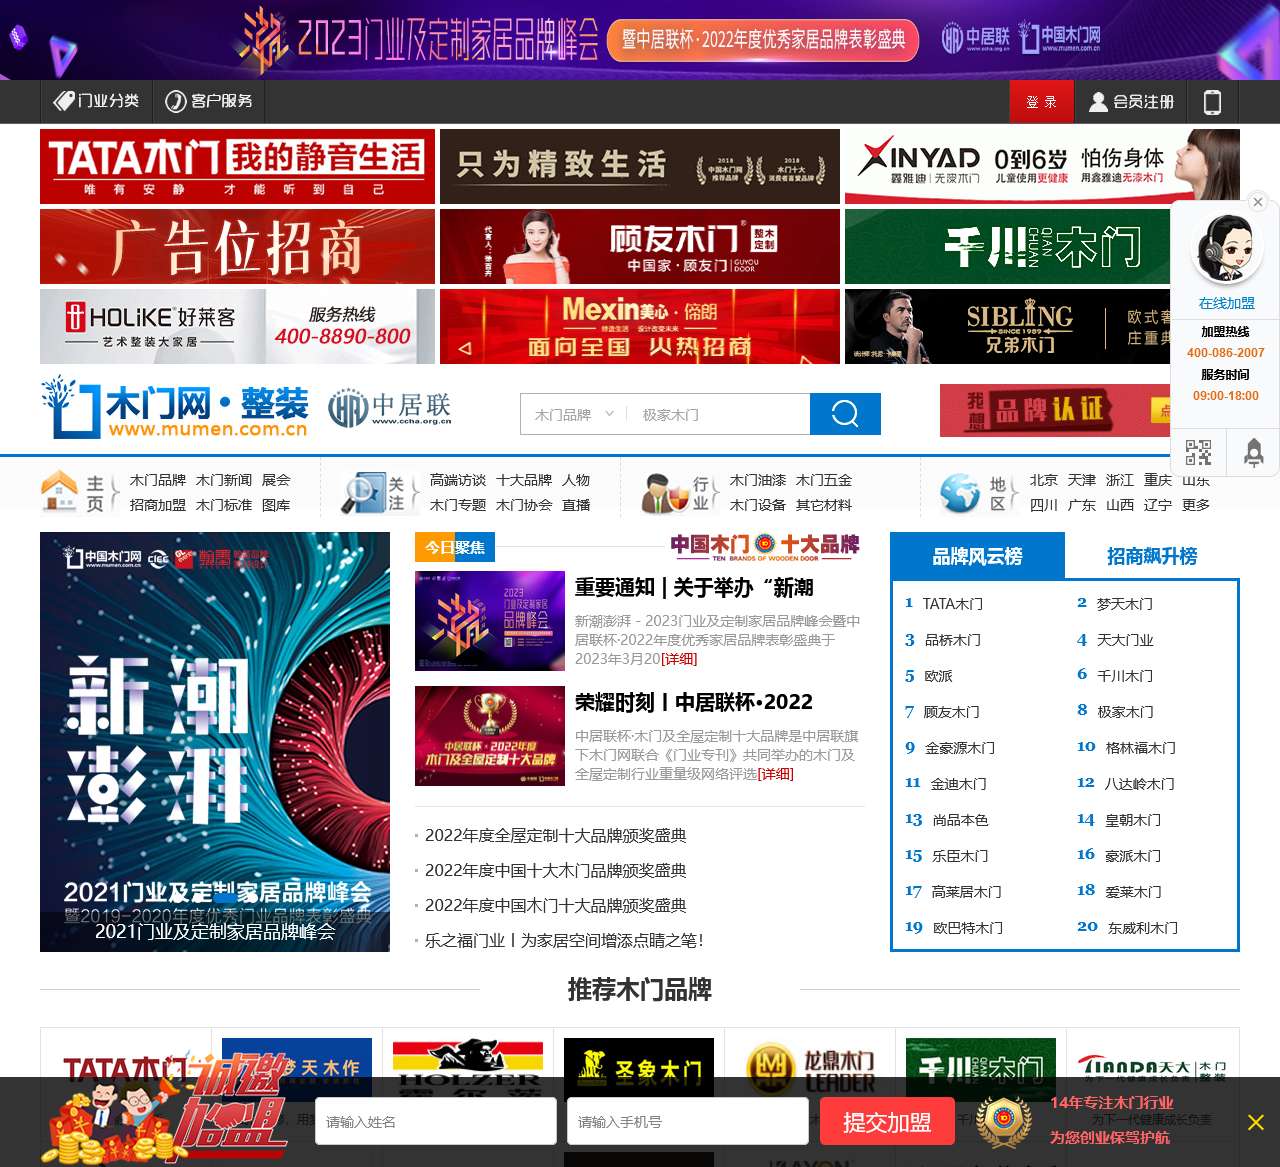Screen dimensions: 1280x1167
Task: Open the top 2023门业及定制家居品牌峰会 banner
Action: [x=640, y=39]
